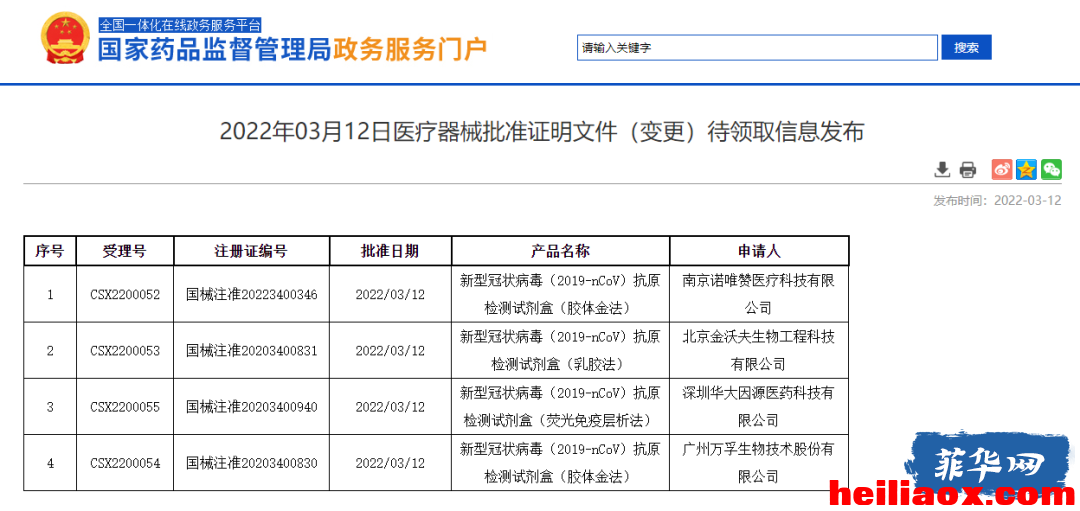Select cell CSX2200054
The width and height of the screenshot is (1080, 511).
(x=125, y=463)
